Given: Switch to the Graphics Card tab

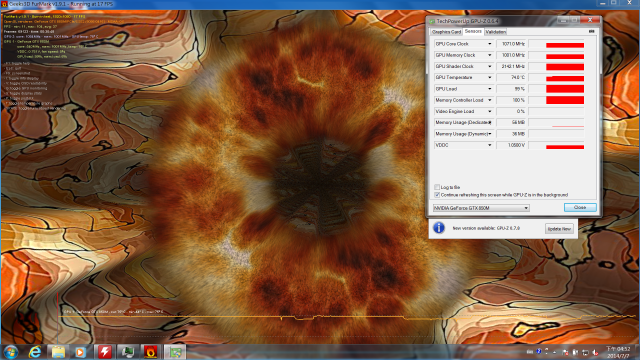Looking at the screenshot, I should [x=446, y=32].
